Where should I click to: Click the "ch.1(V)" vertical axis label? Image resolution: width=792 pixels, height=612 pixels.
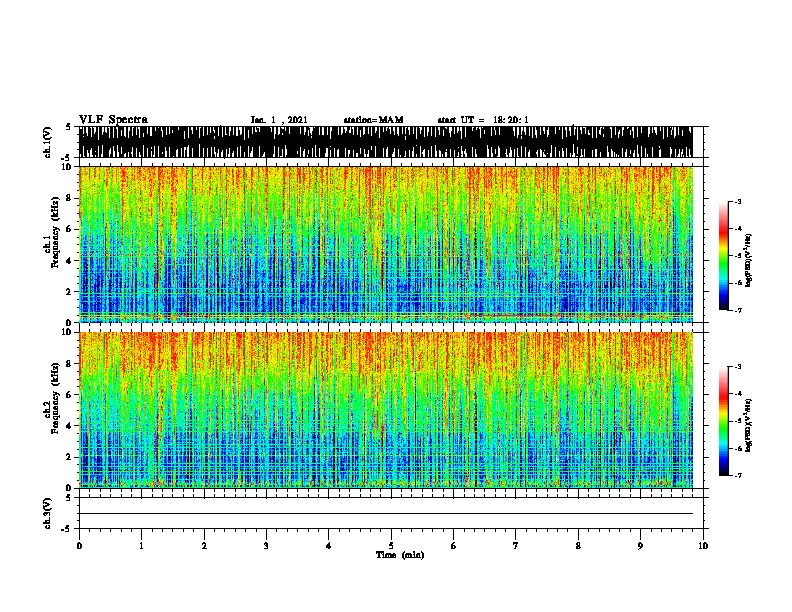(48, 142)
